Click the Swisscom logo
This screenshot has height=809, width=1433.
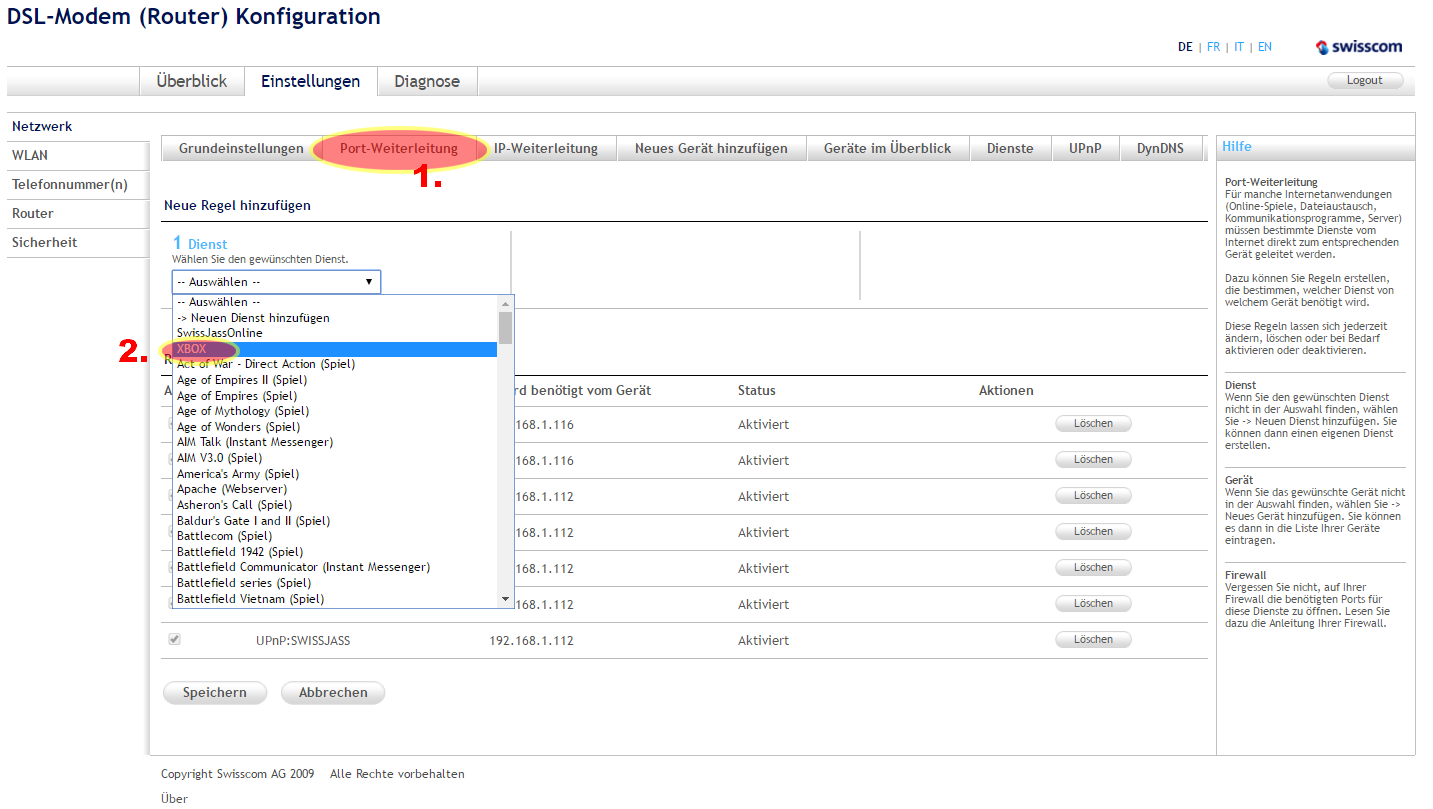tap(1359, 47)
